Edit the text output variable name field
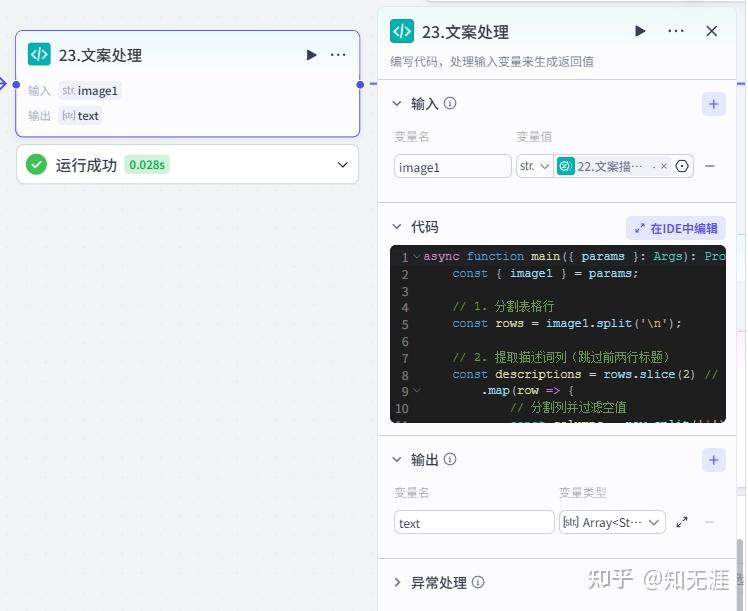 [474, 523]
